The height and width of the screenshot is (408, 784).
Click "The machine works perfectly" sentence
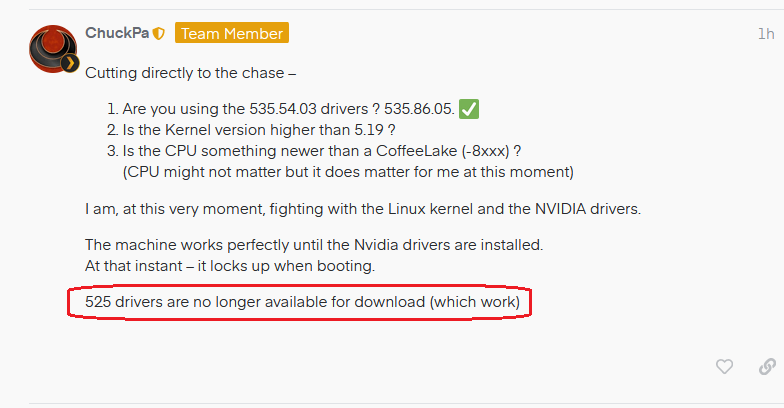pyautogui.click(x=314, y=245)
